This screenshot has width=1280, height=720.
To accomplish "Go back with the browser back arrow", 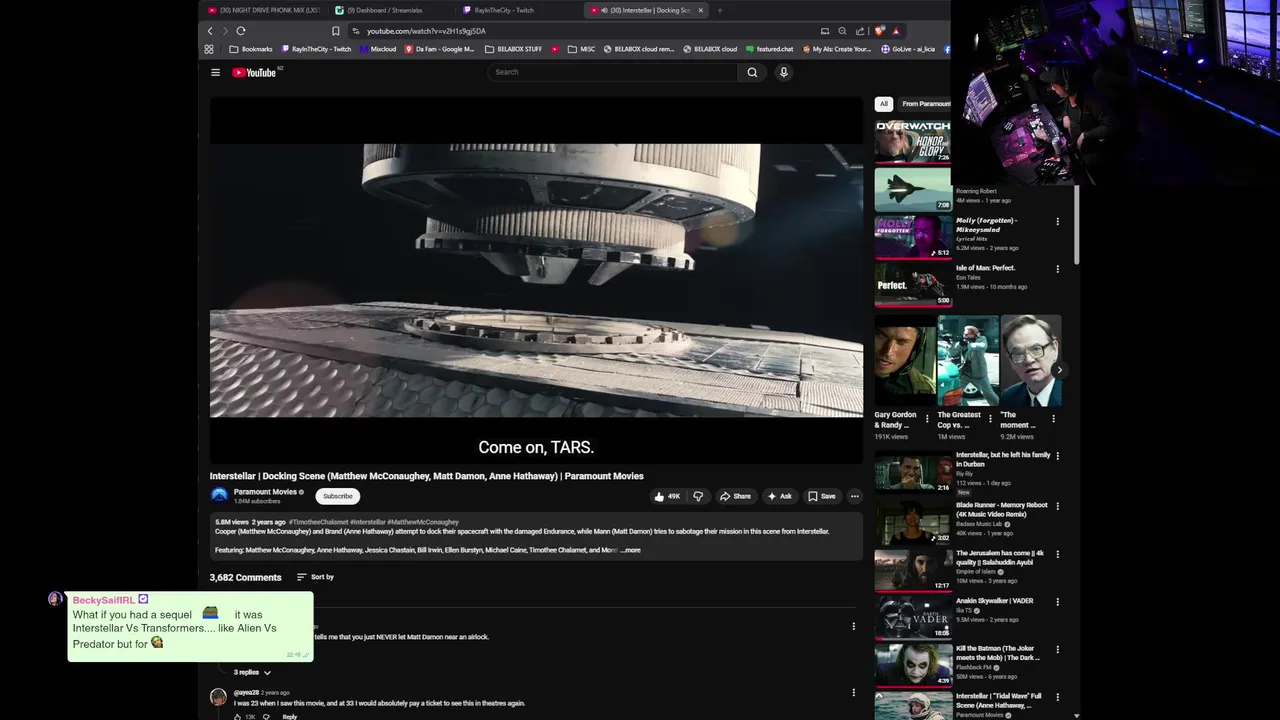I will 210,31.
